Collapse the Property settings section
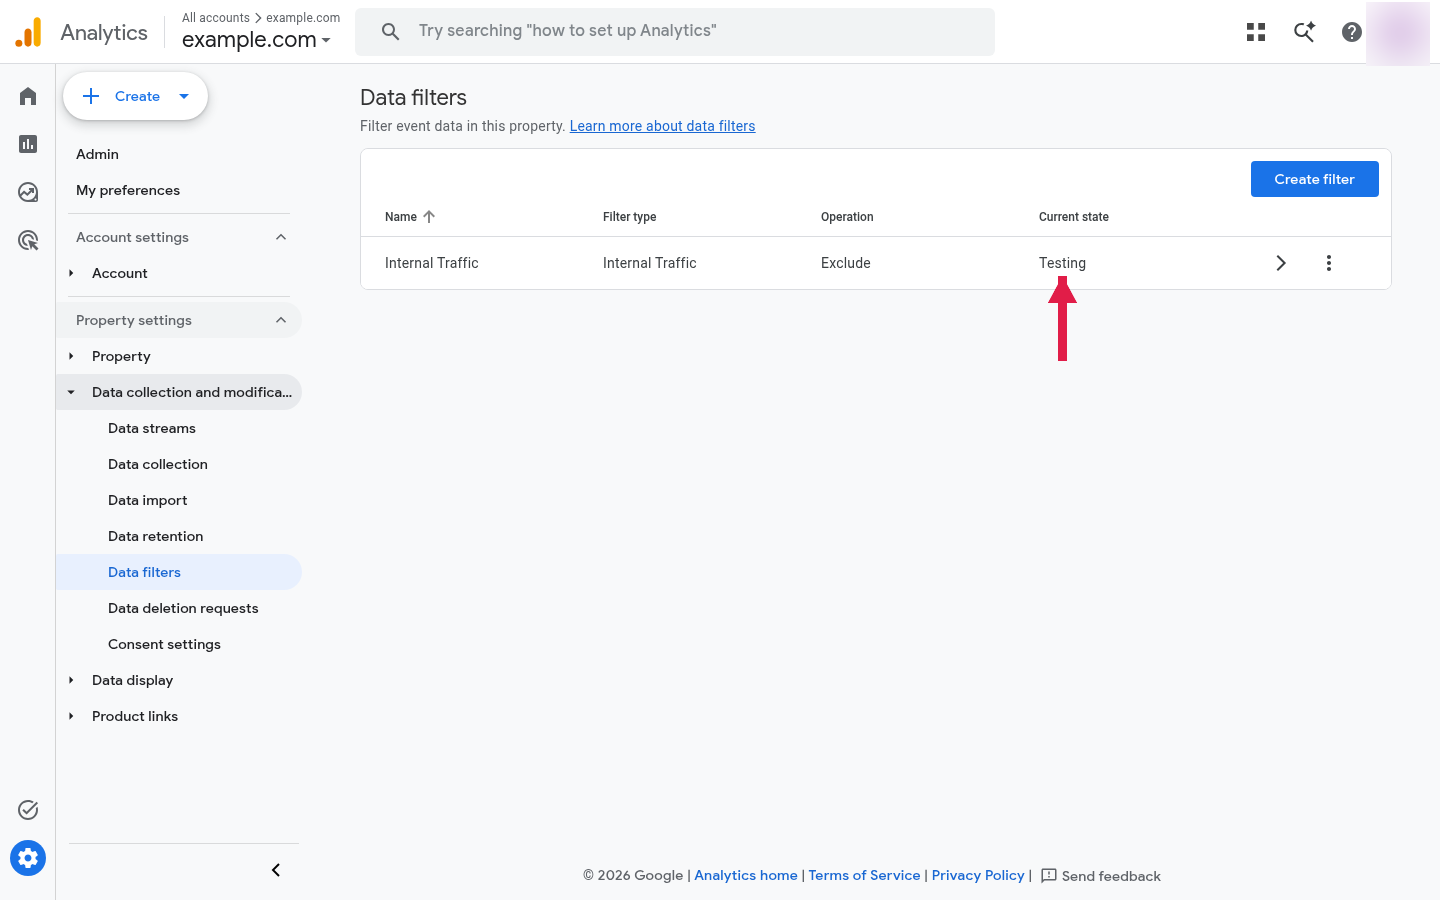 click(x=281, y=320)
